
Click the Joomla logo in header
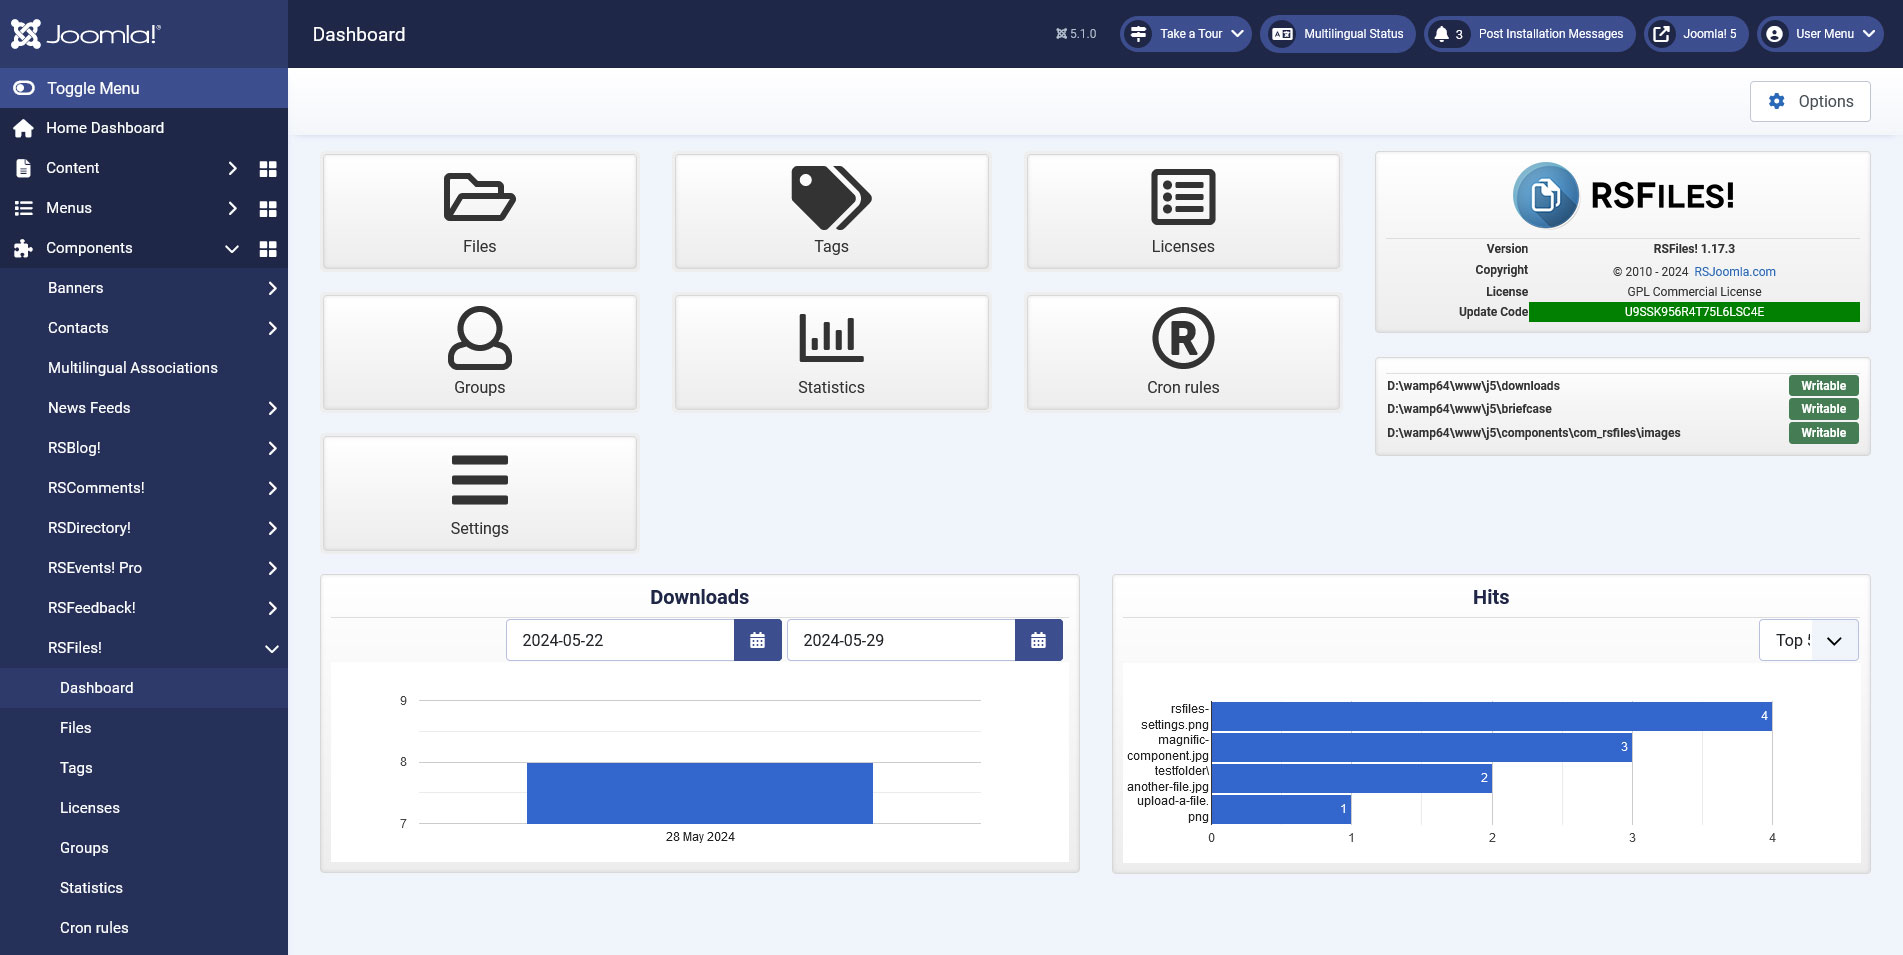click(86, 34)
